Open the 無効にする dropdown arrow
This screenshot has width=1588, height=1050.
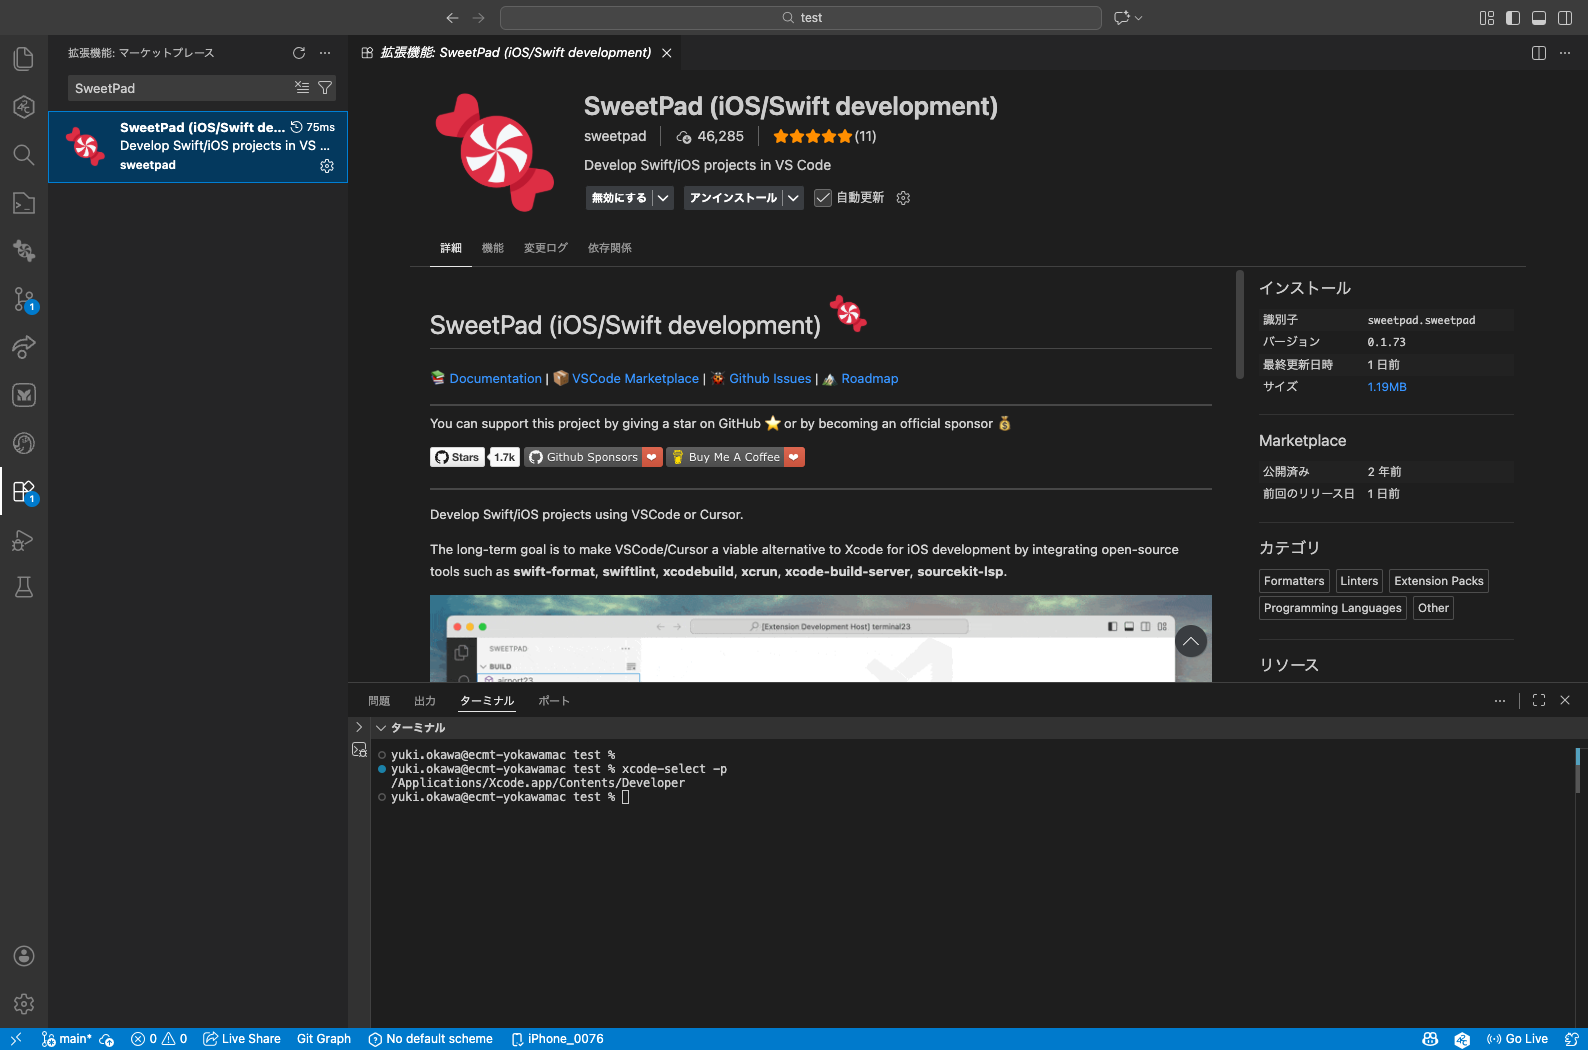coord(663,198)
